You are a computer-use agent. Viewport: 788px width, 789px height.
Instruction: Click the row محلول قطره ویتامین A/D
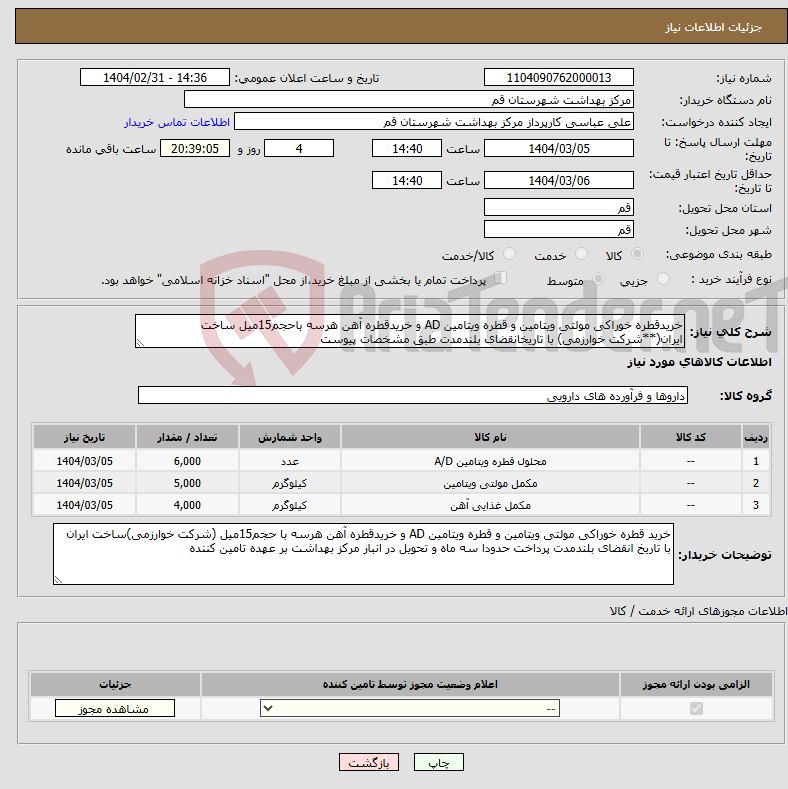(x=401, y=461)
